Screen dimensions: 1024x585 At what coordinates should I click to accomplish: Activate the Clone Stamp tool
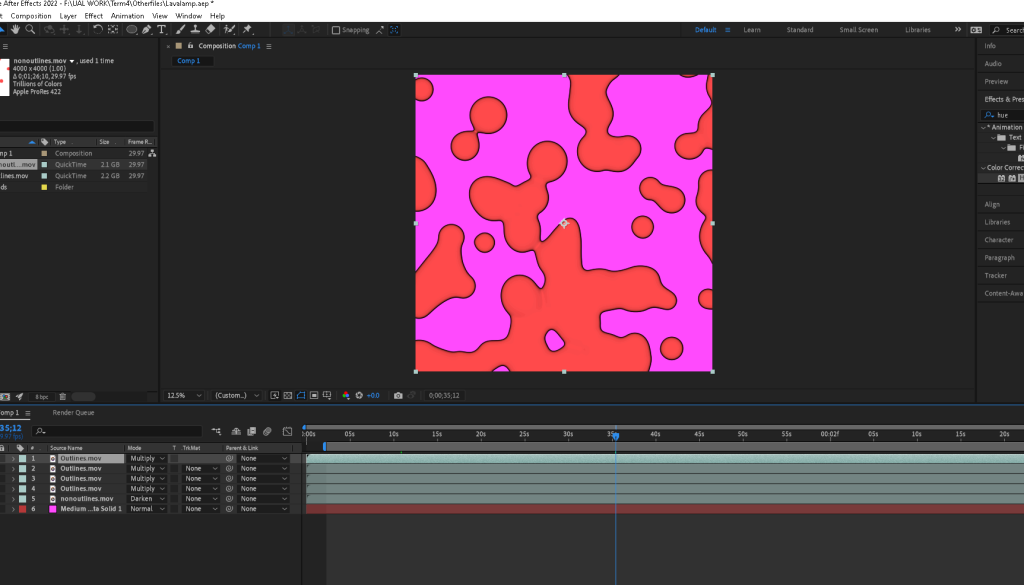(194, 30)
